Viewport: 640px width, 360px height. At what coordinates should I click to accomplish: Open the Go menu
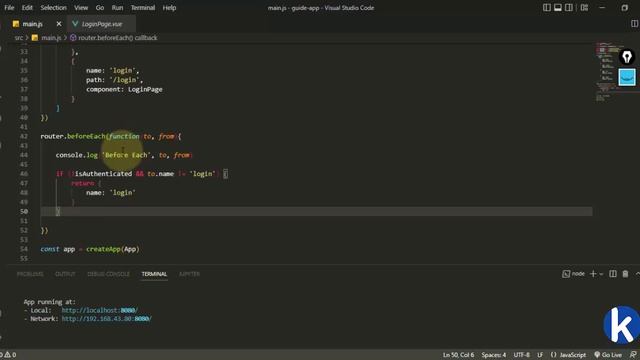click(x=100, y=8)
